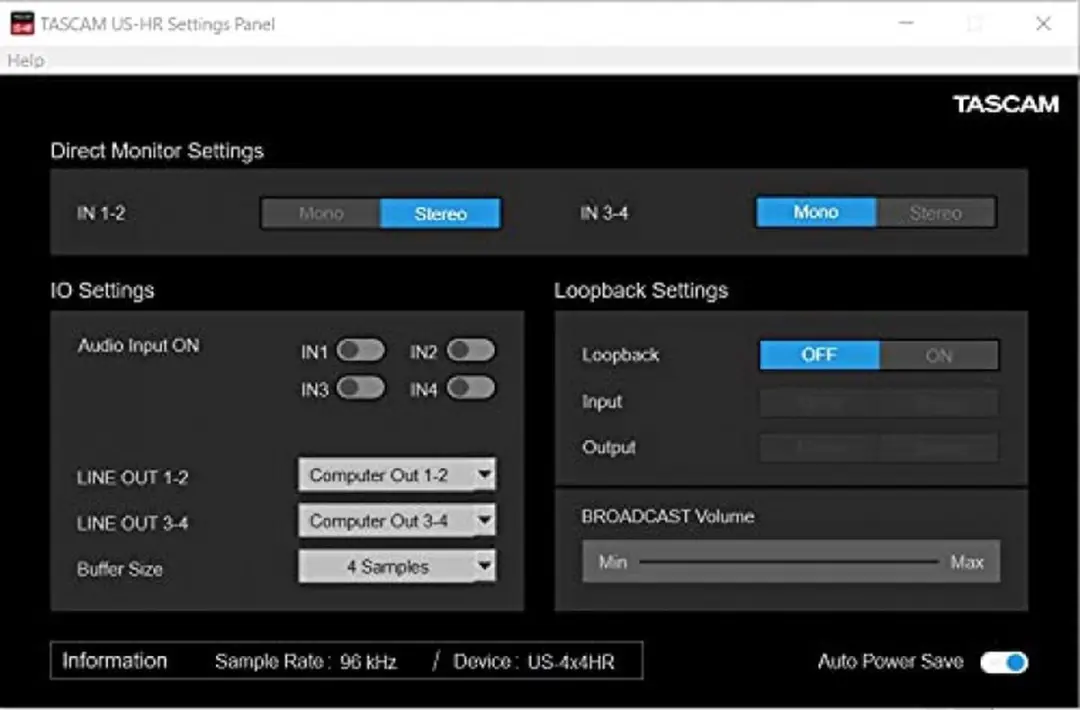
Task: Expand the LINE OUT 3-4 output selector
Action: [x=397, y=521]
